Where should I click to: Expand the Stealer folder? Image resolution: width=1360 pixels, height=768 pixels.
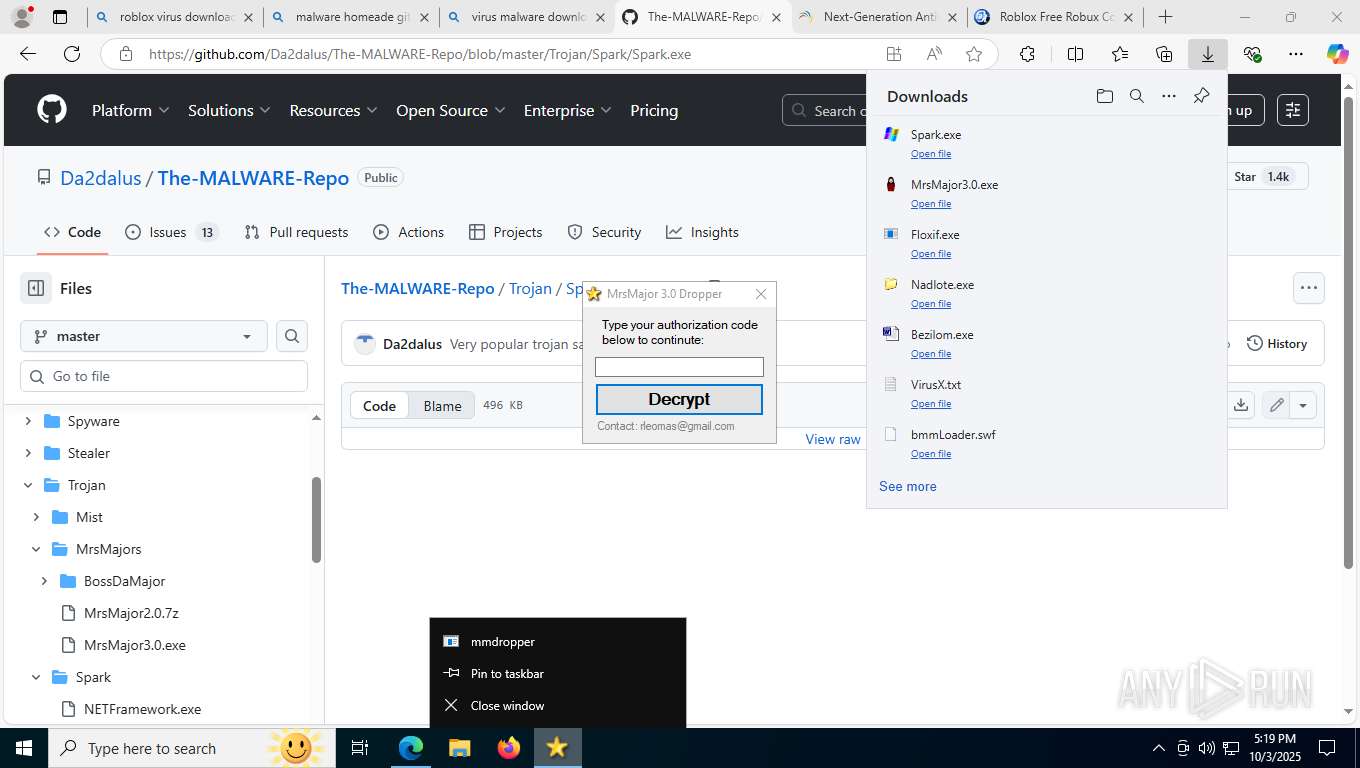[28, 453]
